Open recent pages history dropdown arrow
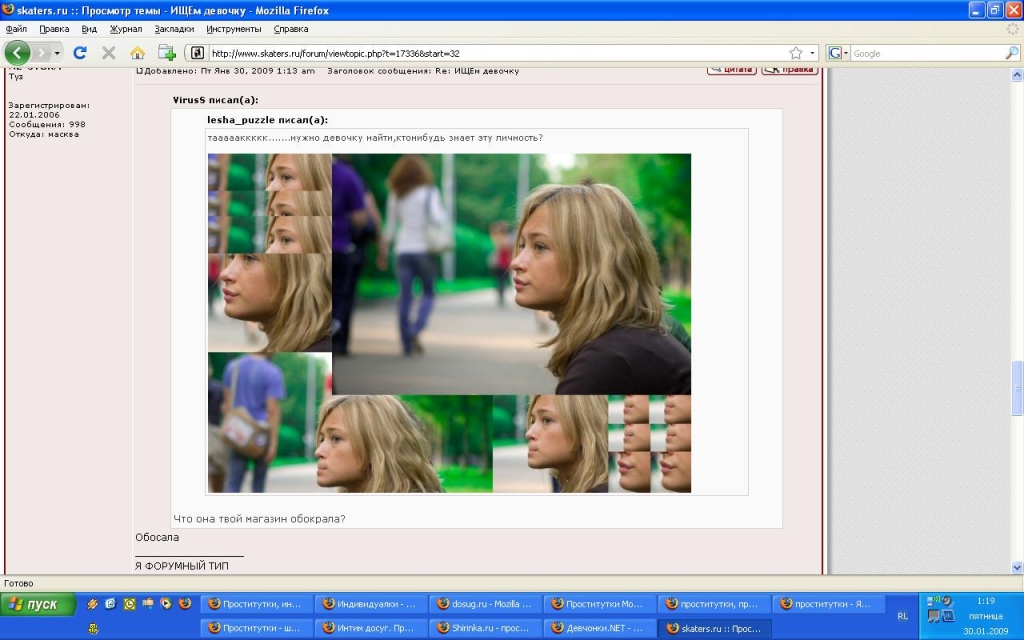The image size is (1024, 640). [57, 53]
